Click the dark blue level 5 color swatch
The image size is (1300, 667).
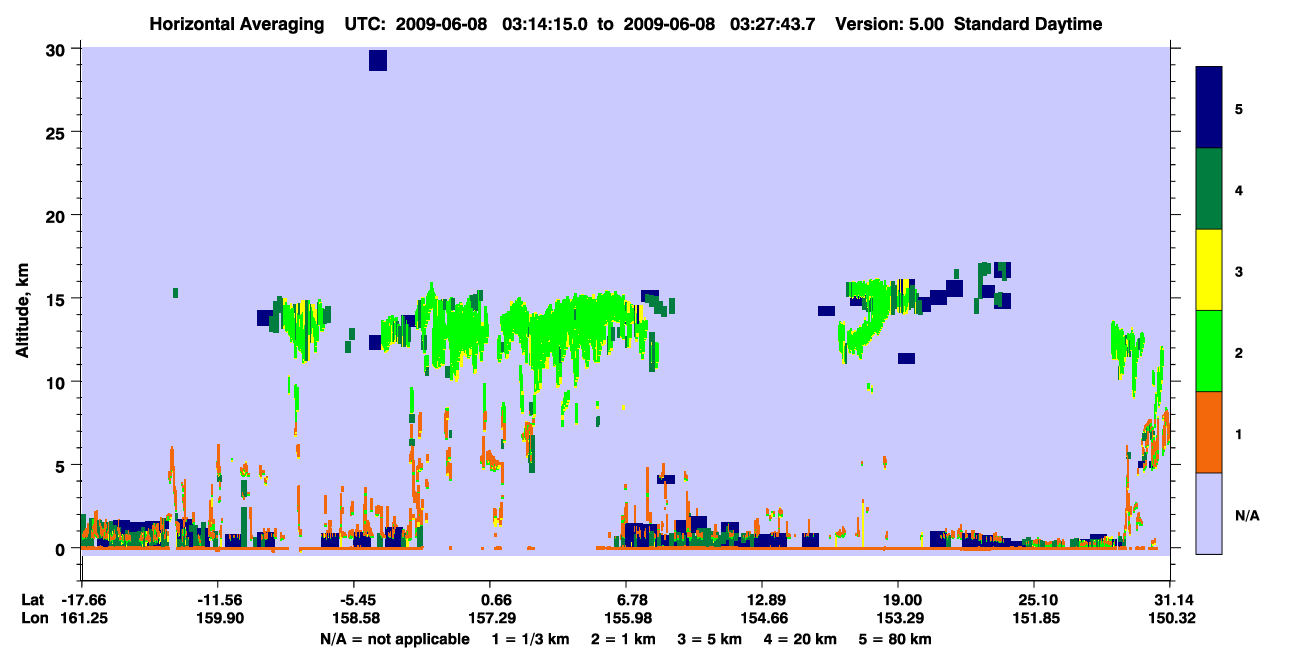1209,108
